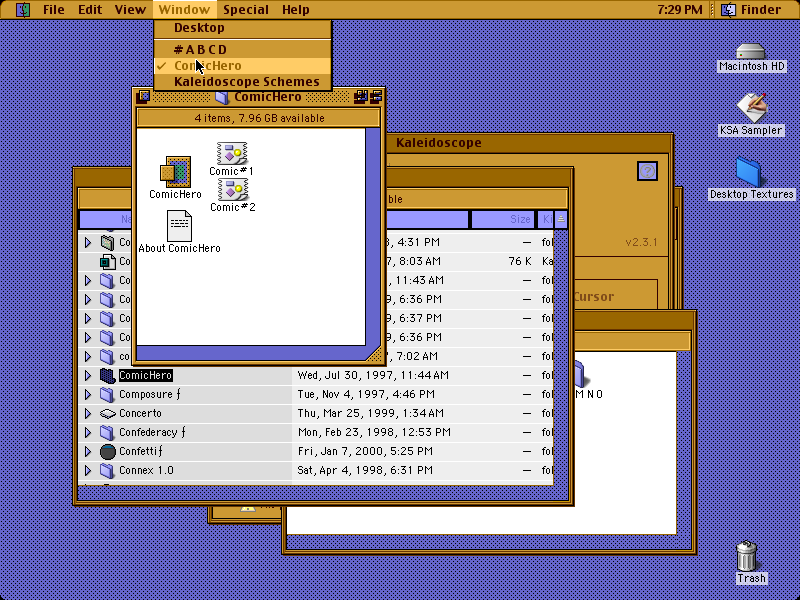Select the ComicHero scheme icon in ComicHero window
Screen dimensions: 800x600
[176, 172]
